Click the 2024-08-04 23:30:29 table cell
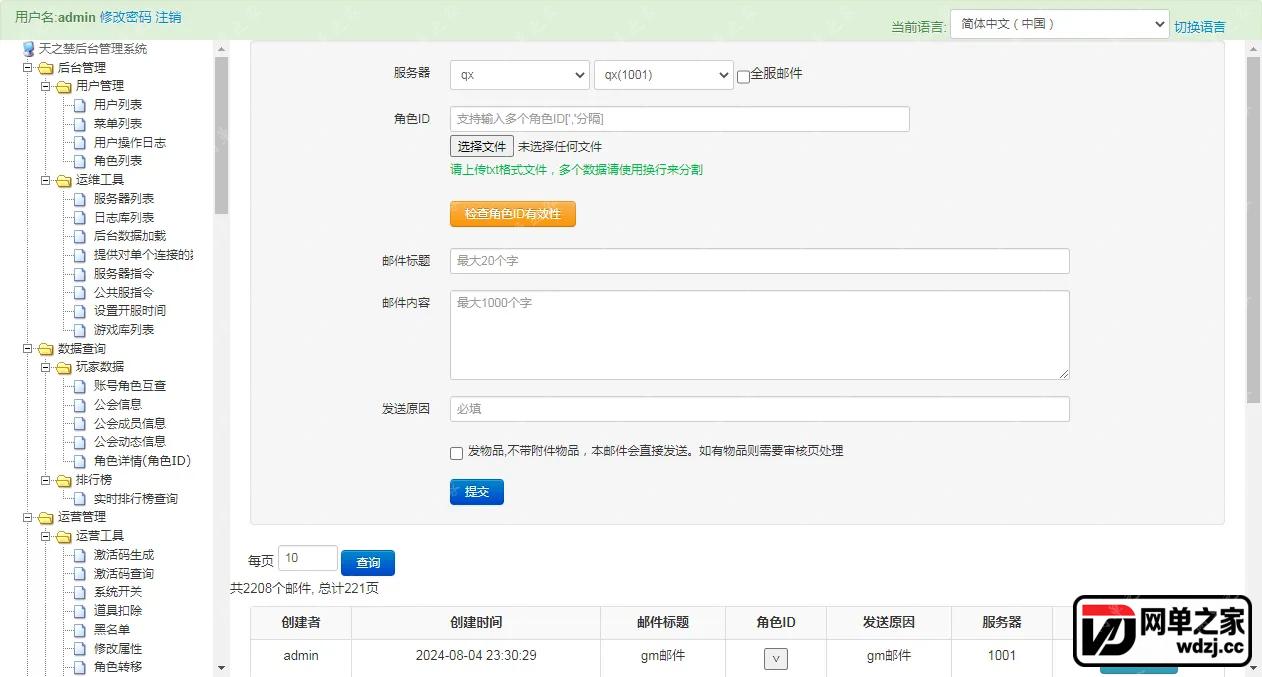Image resolution: width=1262 pixels, height=677 pixels. click(476, 656)
